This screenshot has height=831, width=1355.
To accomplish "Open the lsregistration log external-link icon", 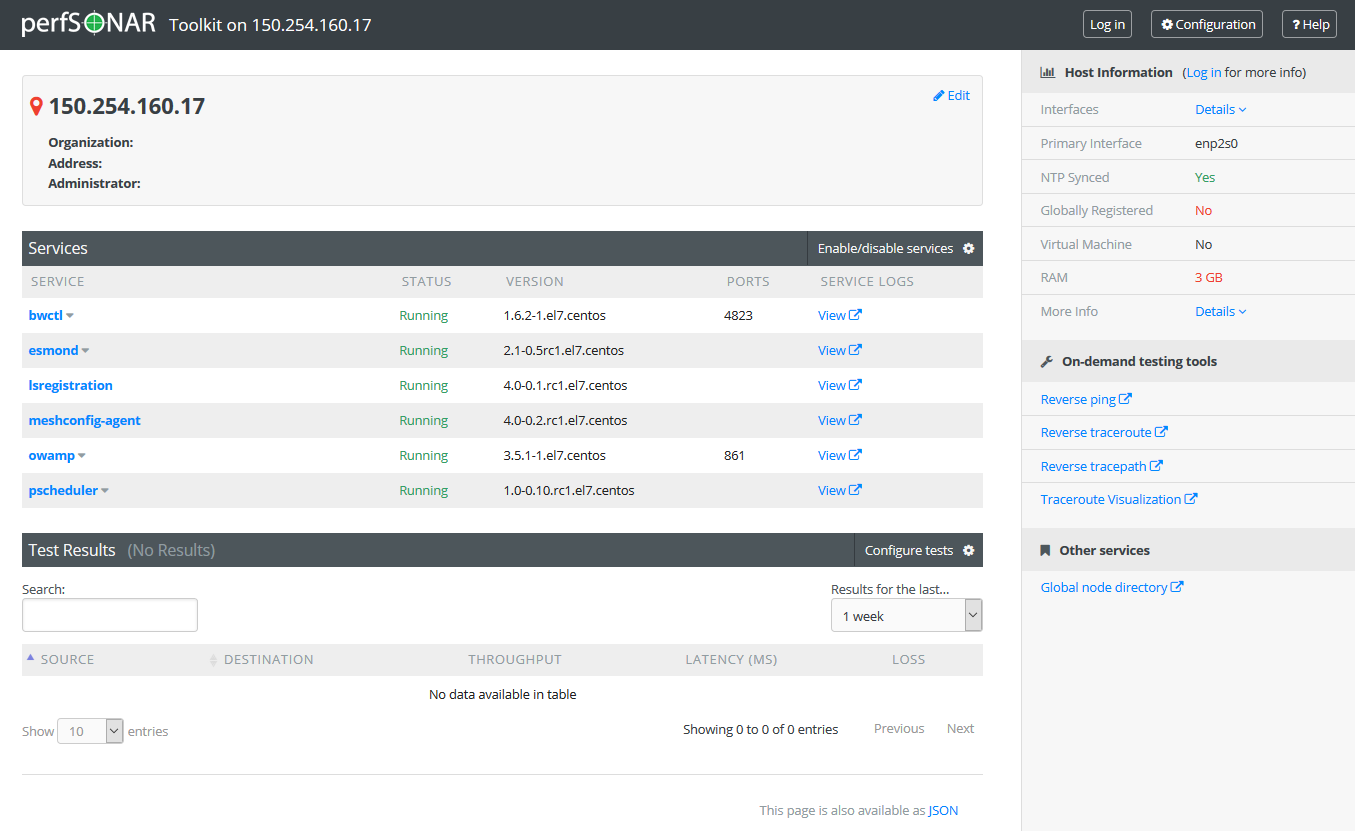I will click(856, 385).
